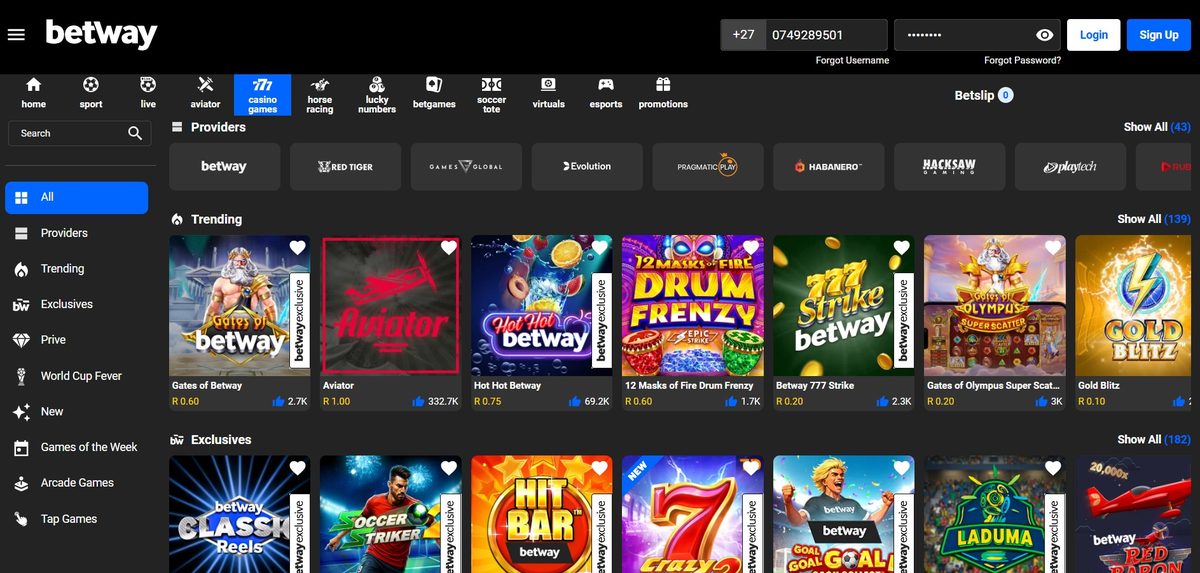This screenshot has height=573, width=1200.
Task: Select Exclusives in the sidebar
Action: 76,305
